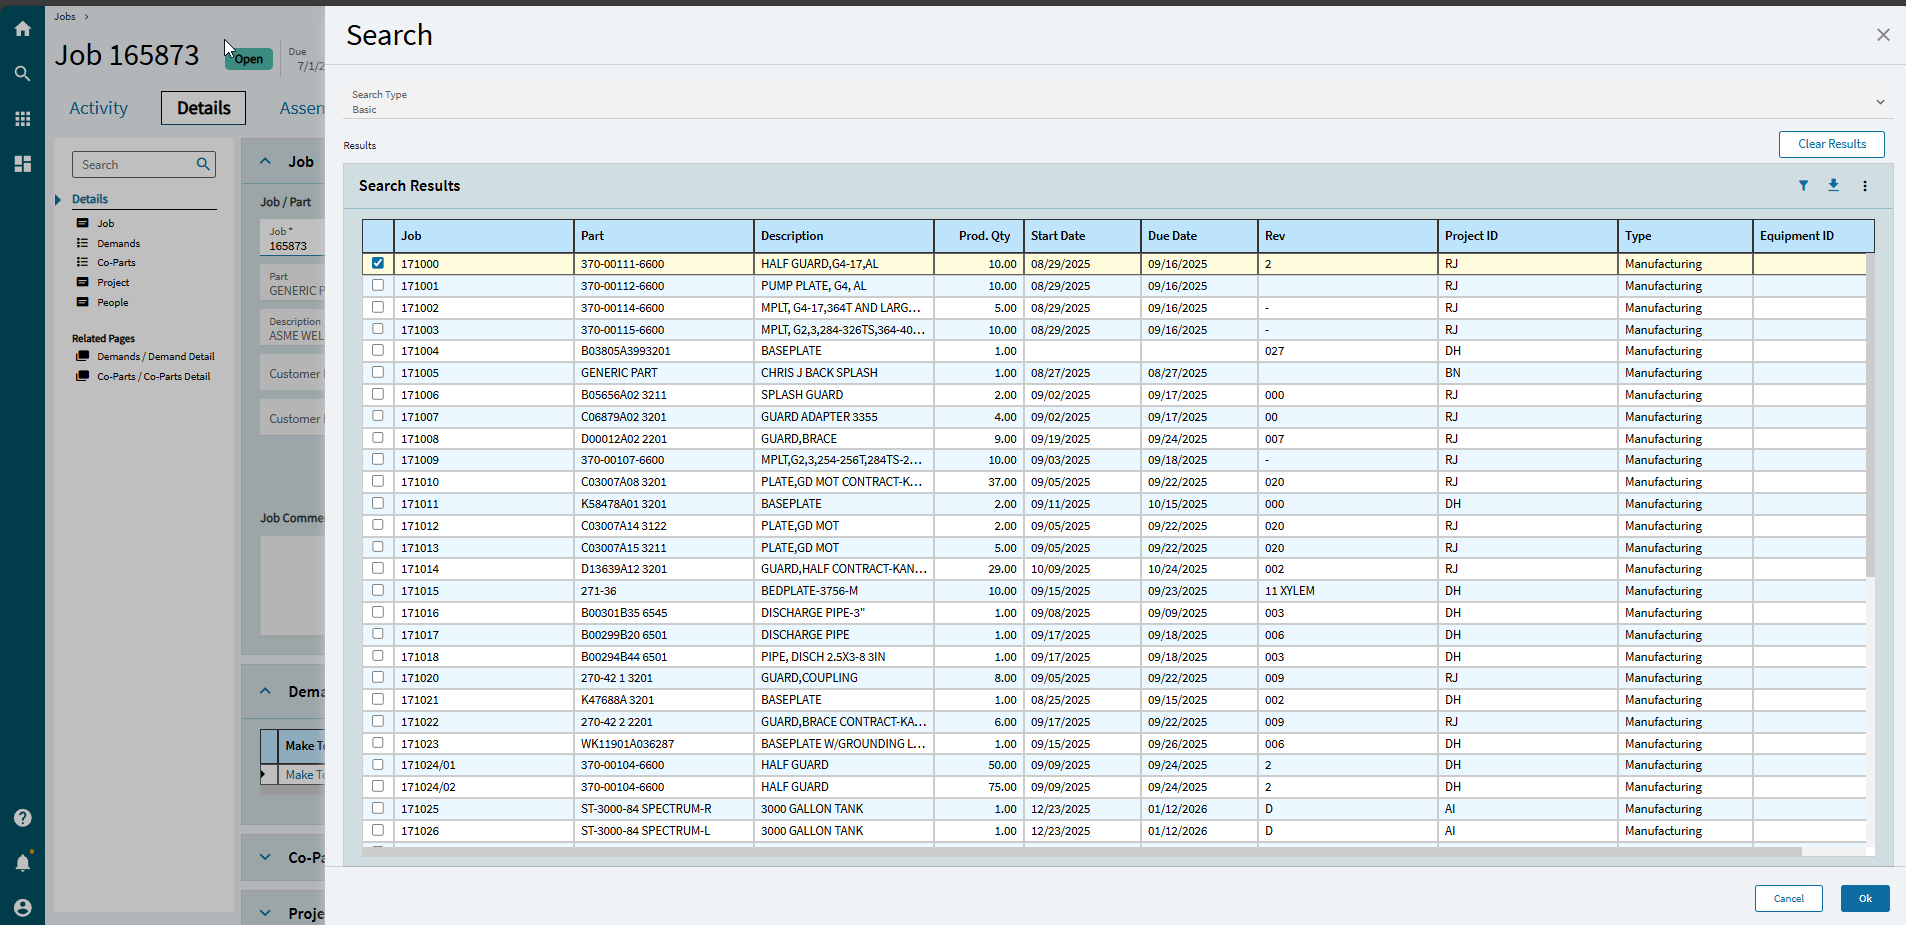
Task: Switch to the Activity tab
Action: (x=98, y=108)
